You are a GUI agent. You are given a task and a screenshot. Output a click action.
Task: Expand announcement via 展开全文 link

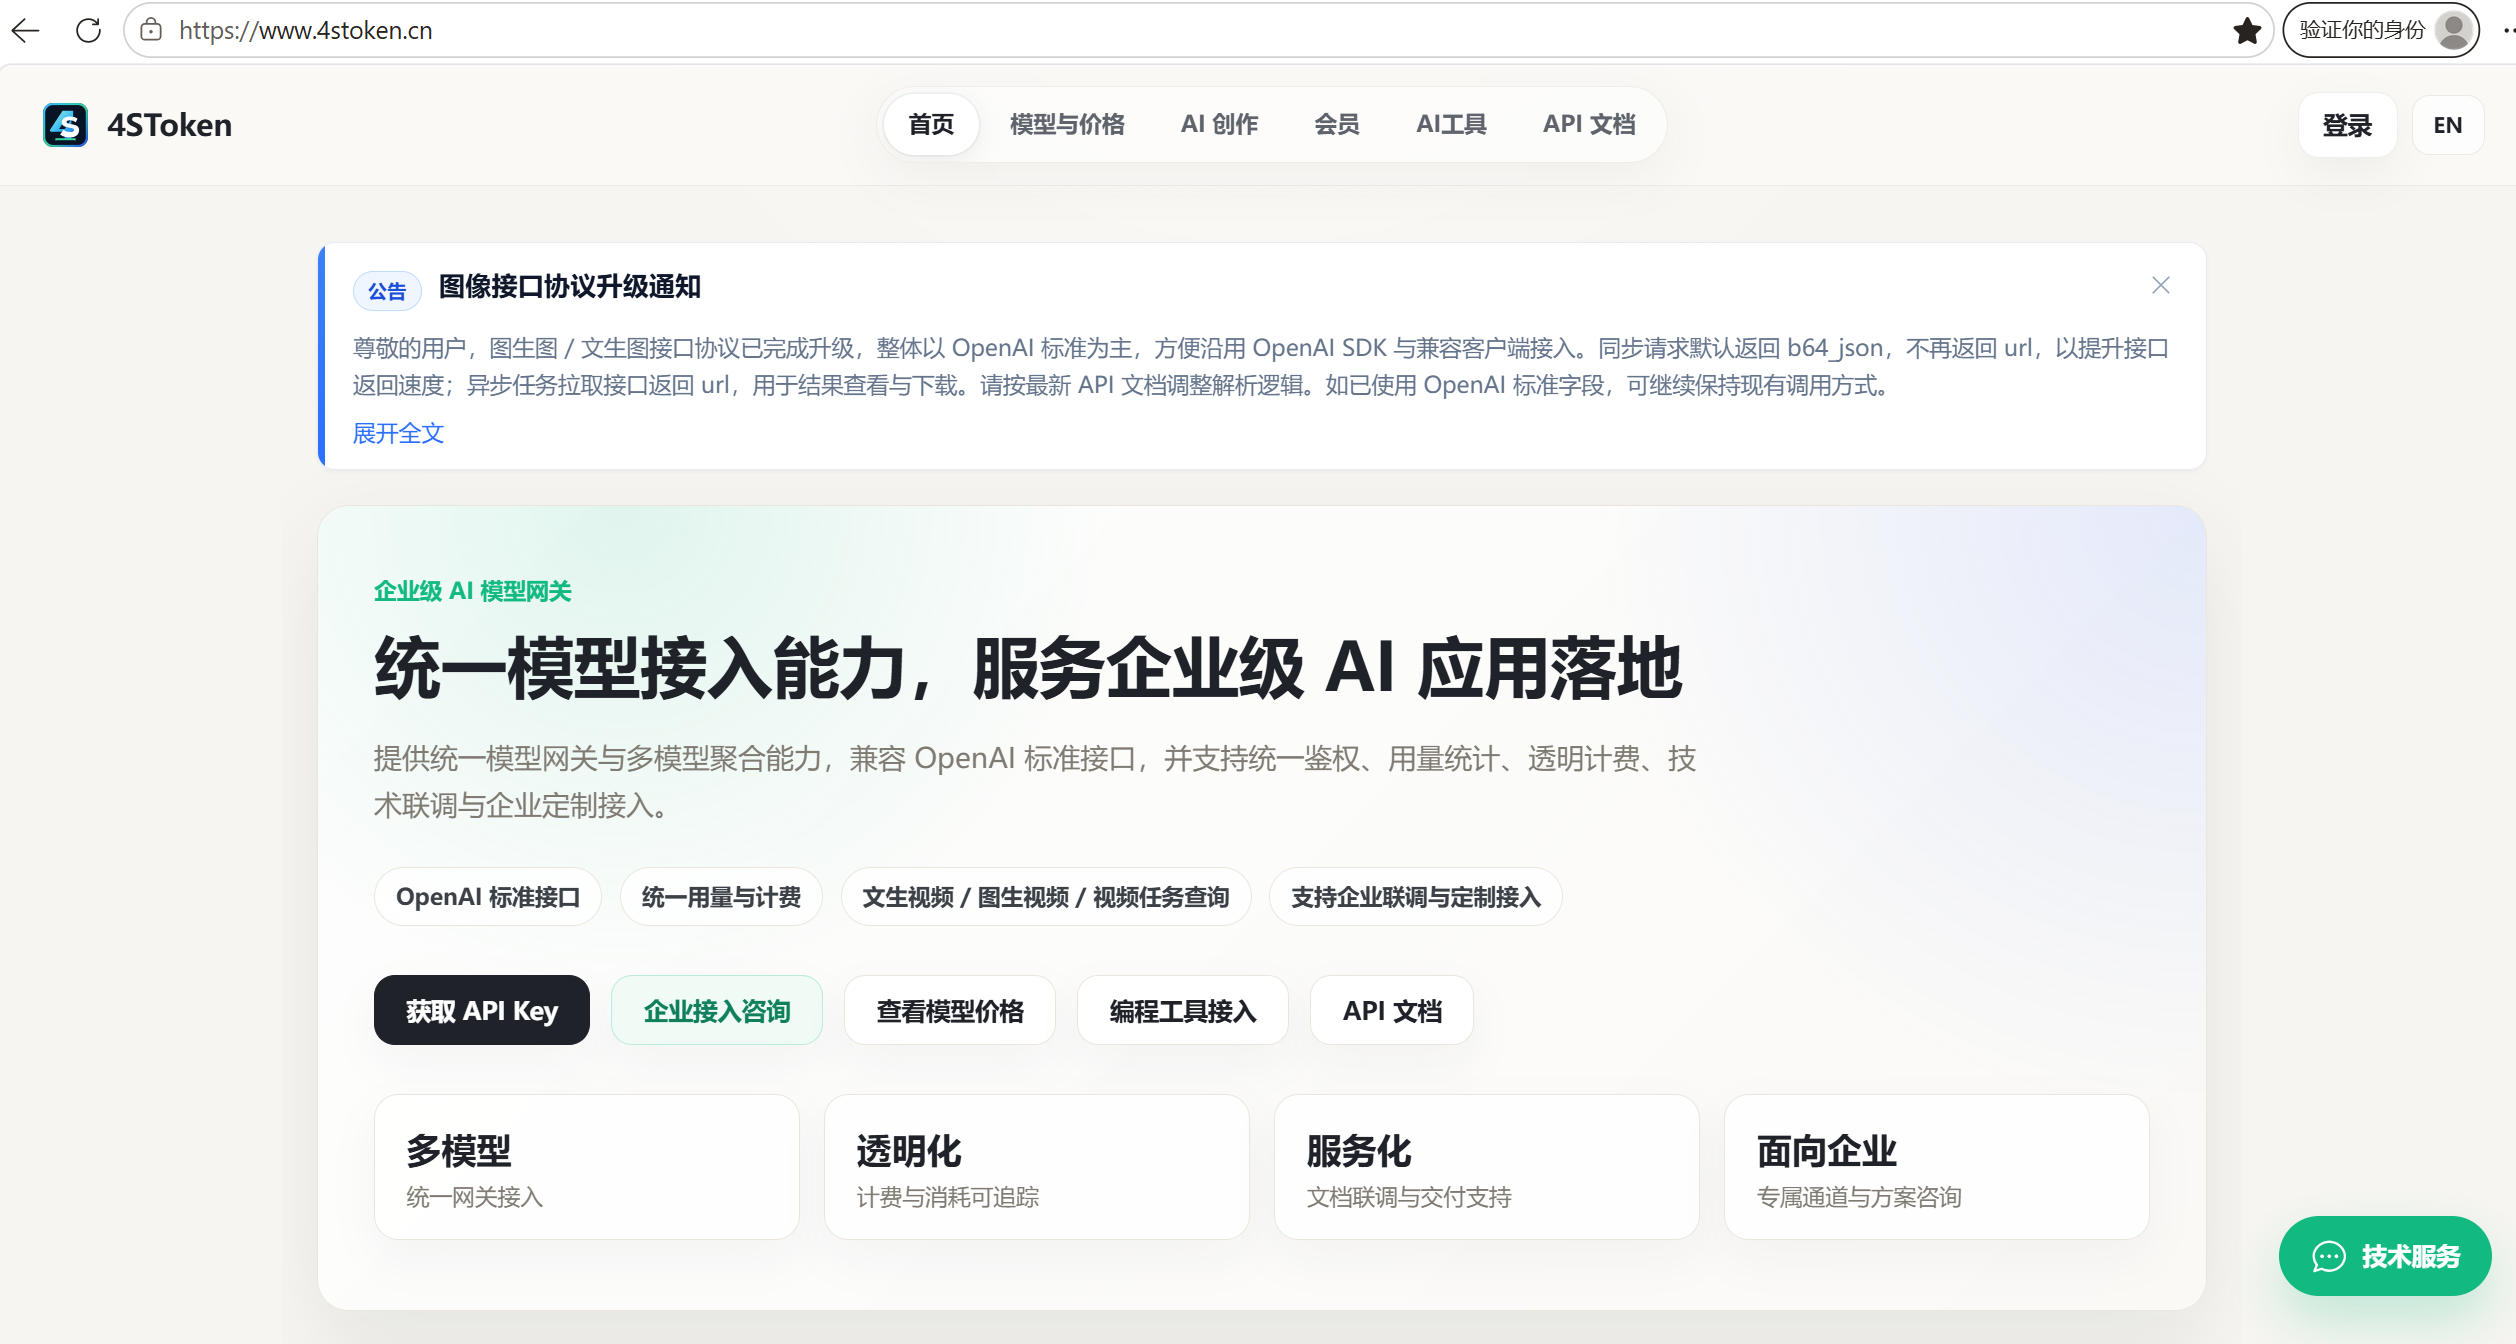[398, 433]
